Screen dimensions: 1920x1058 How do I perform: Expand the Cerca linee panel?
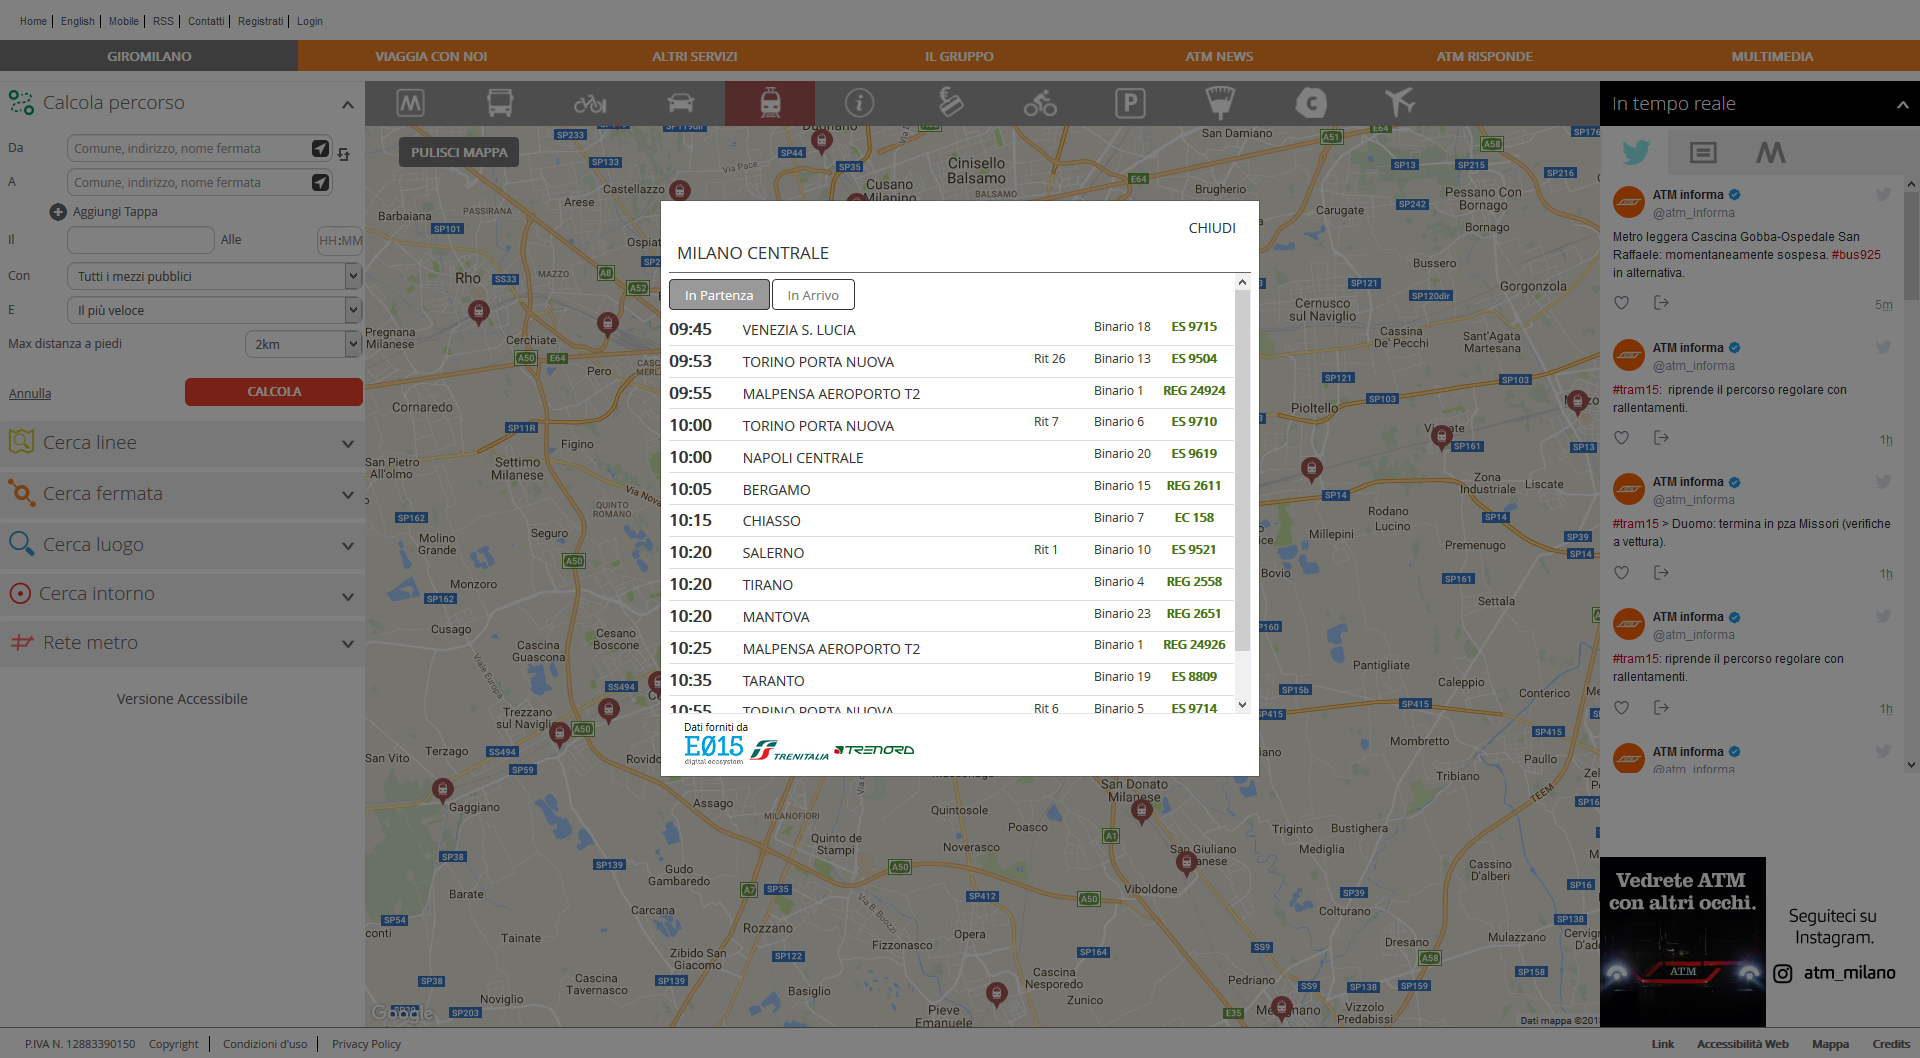[182, 443]
